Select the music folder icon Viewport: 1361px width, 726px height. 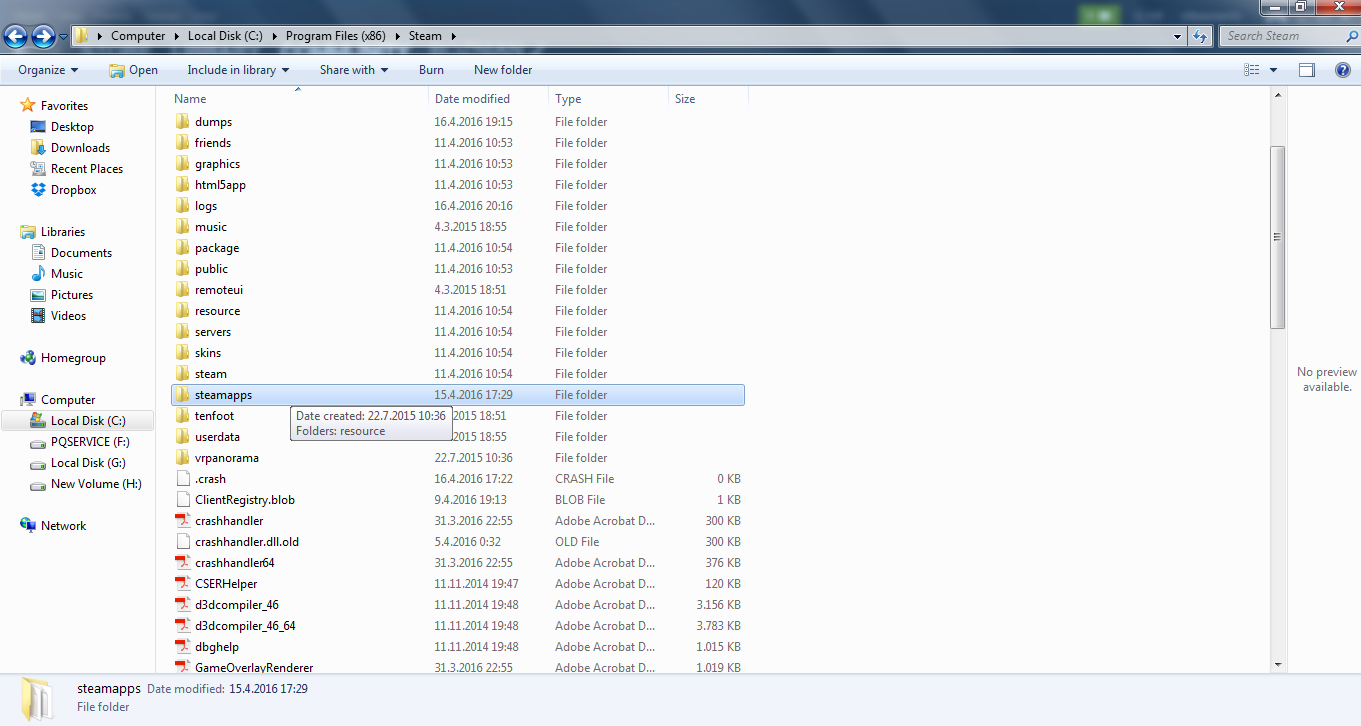tap(182, 227)
